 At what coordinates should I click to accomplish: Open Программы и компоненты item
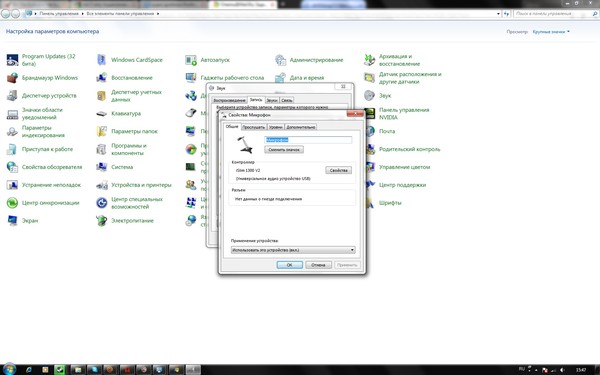tap(122, 149)
